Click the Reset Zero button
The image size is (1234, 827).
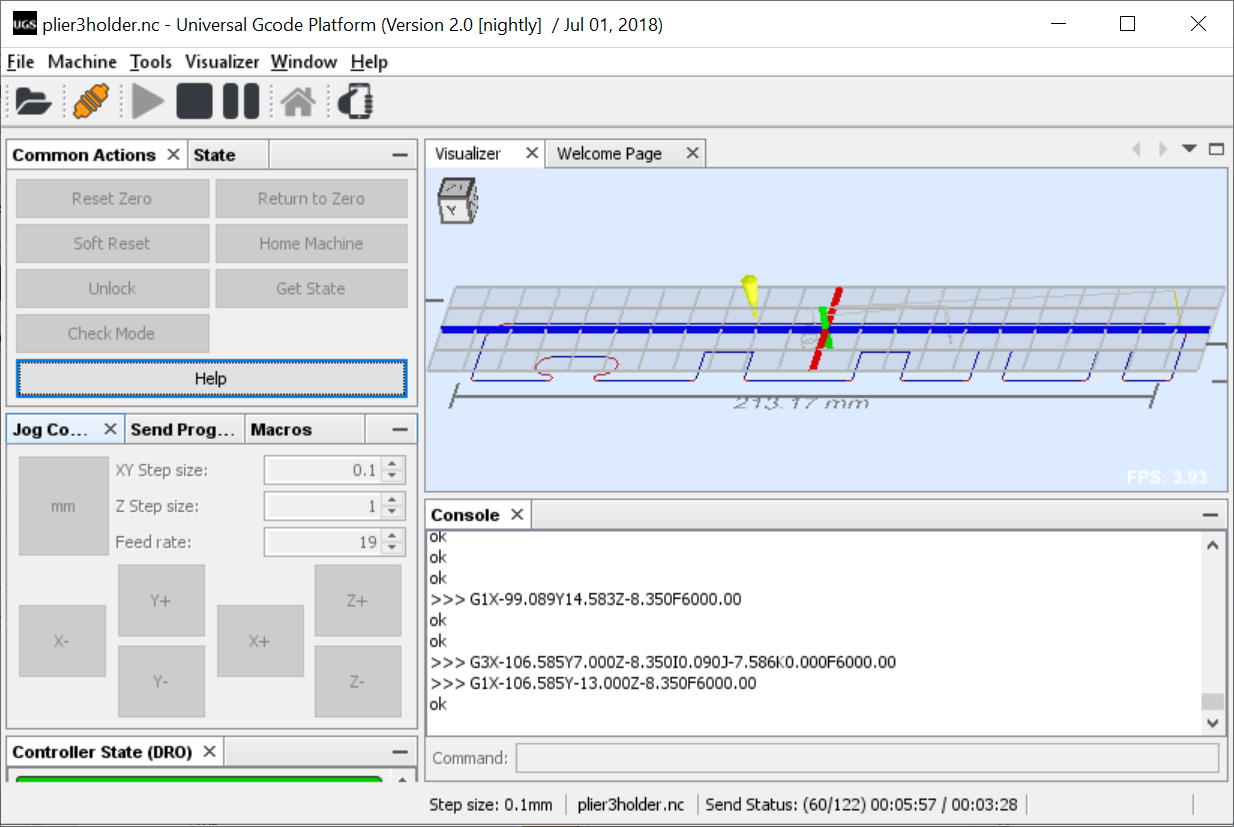point(112,199)
